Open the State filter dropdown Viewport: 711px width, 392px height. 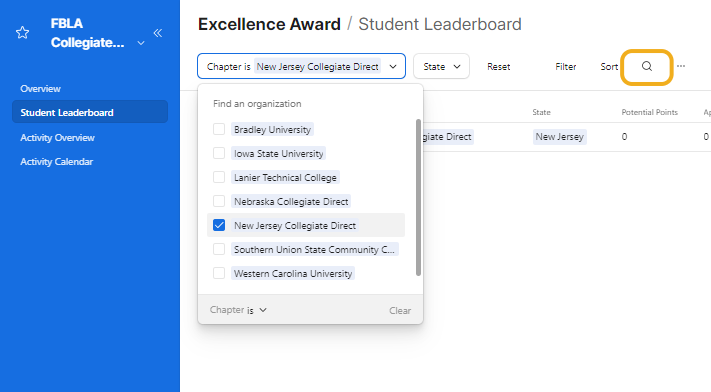coord(441,66)
